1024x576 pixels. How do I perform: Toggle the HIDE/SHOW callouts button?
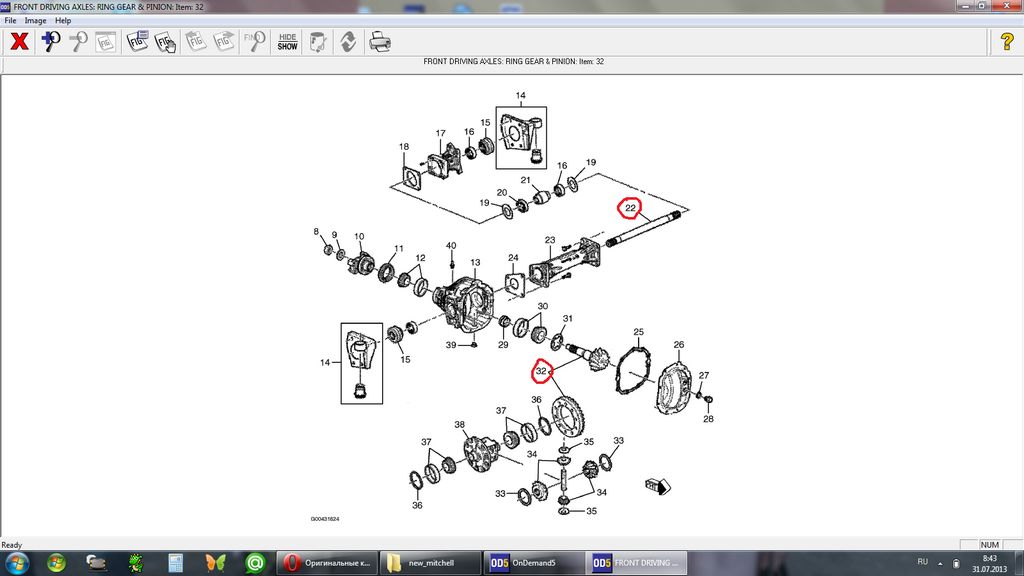pos(287,42)
